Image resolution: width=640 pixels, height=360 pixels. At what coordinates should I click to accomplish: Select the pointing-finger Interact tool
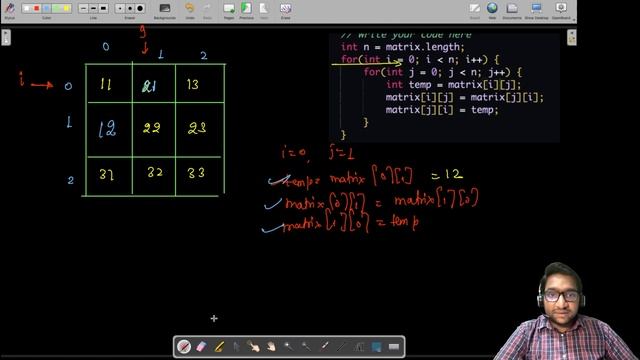point(253,347)
